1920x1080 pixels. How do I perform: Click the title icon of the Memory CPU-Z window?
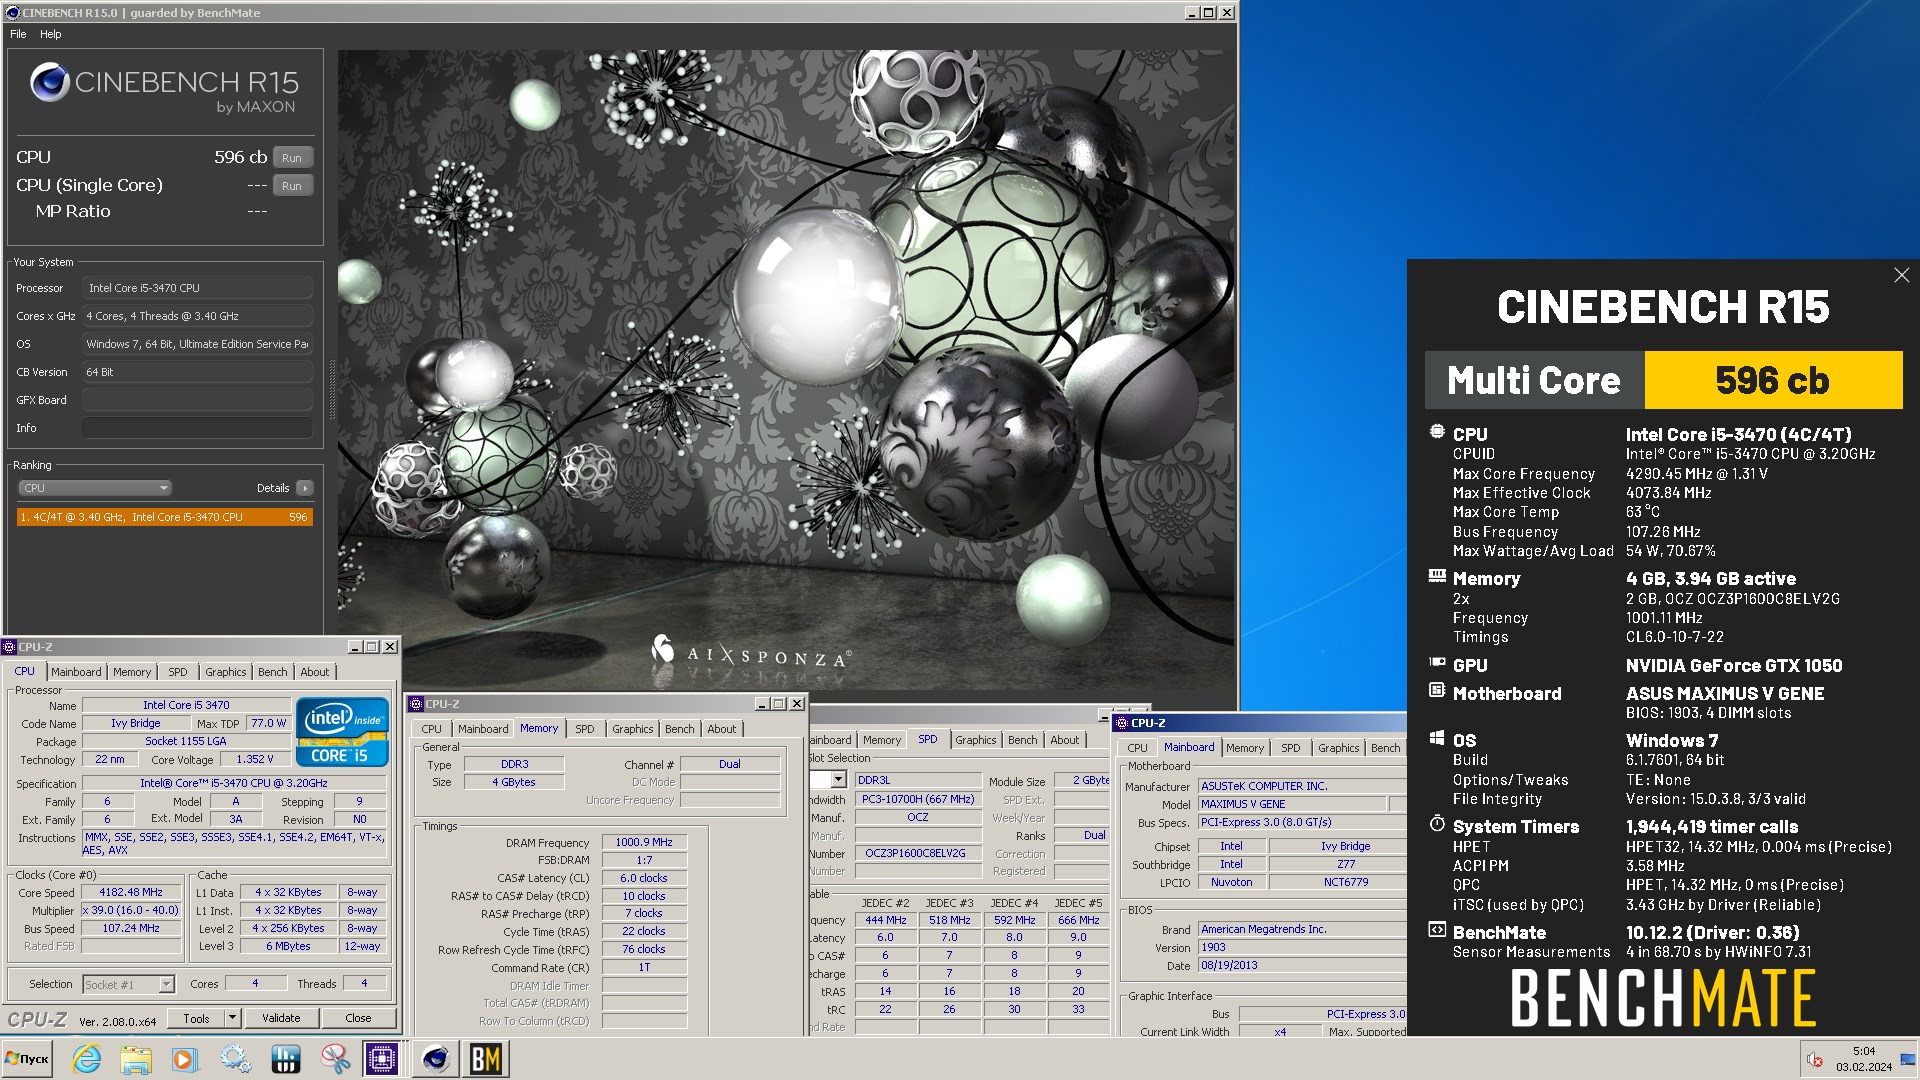click(417, 704)
